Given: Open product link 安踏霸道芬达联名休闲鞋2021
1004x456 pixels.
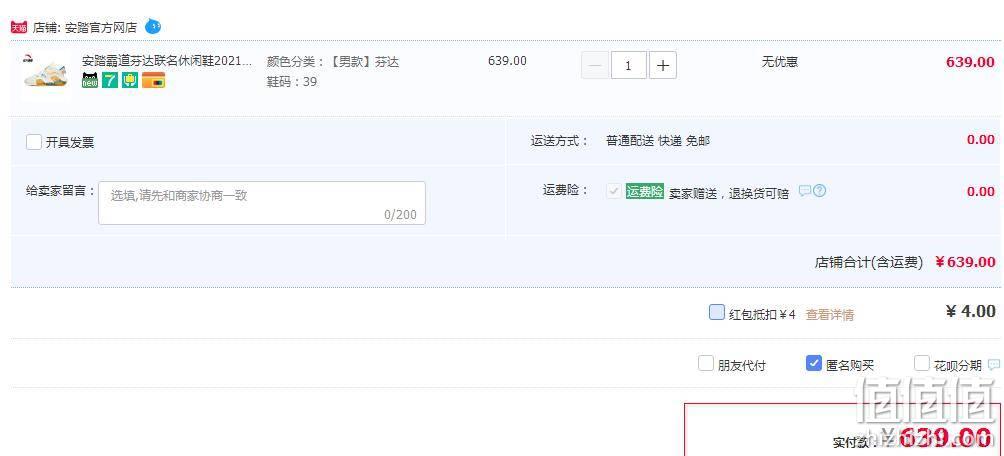Looking at the screenshot, I should [167, 61].
